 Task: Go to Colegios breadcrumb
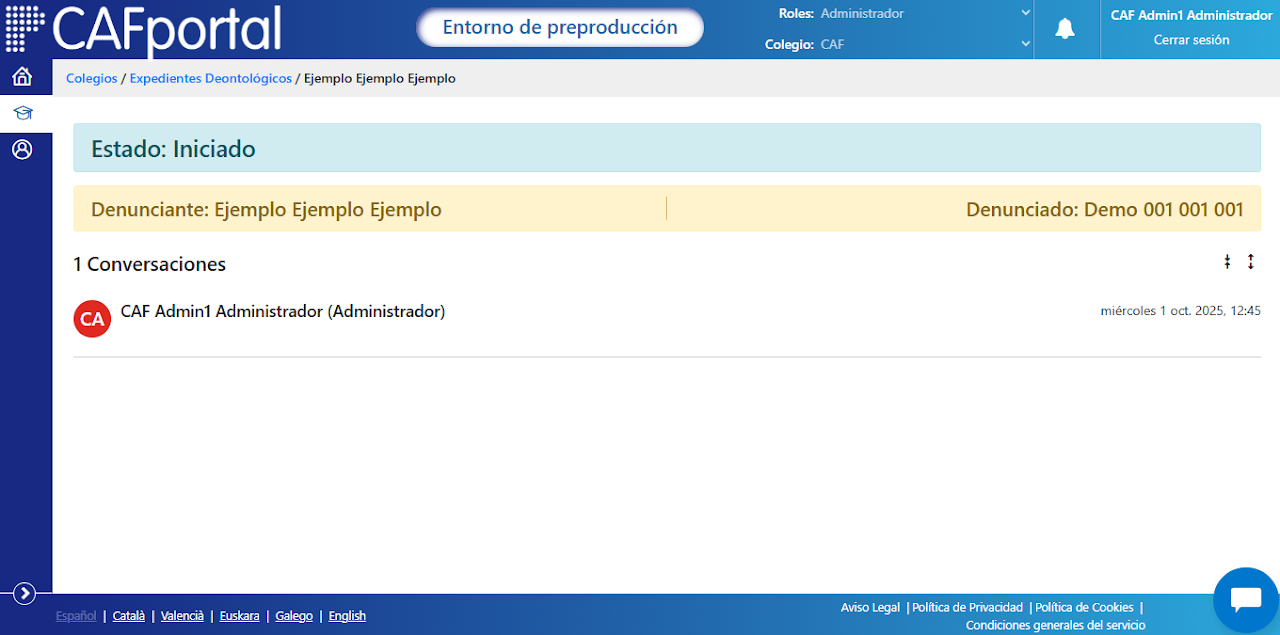(92, 78)
